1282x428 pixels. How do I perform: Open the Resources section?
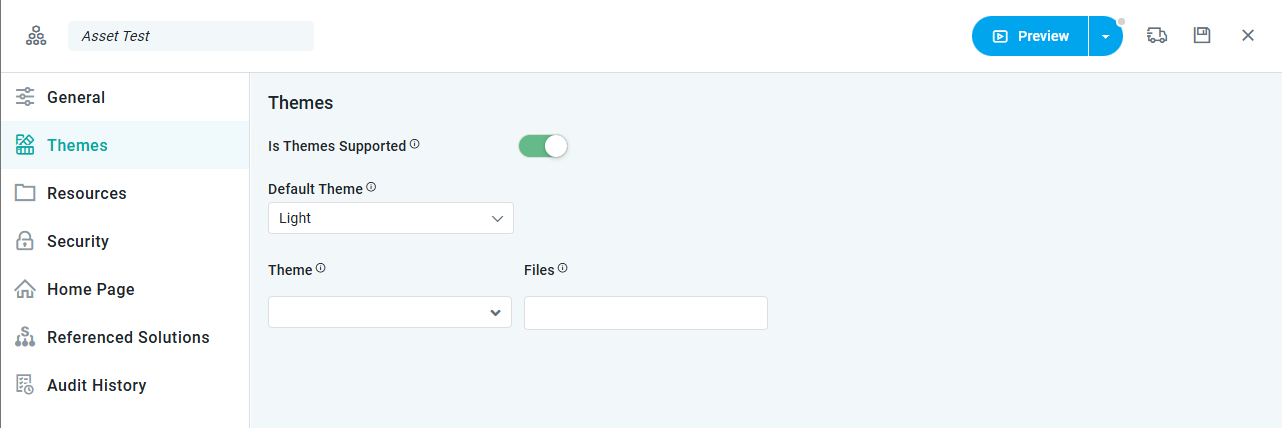point(86,193)
